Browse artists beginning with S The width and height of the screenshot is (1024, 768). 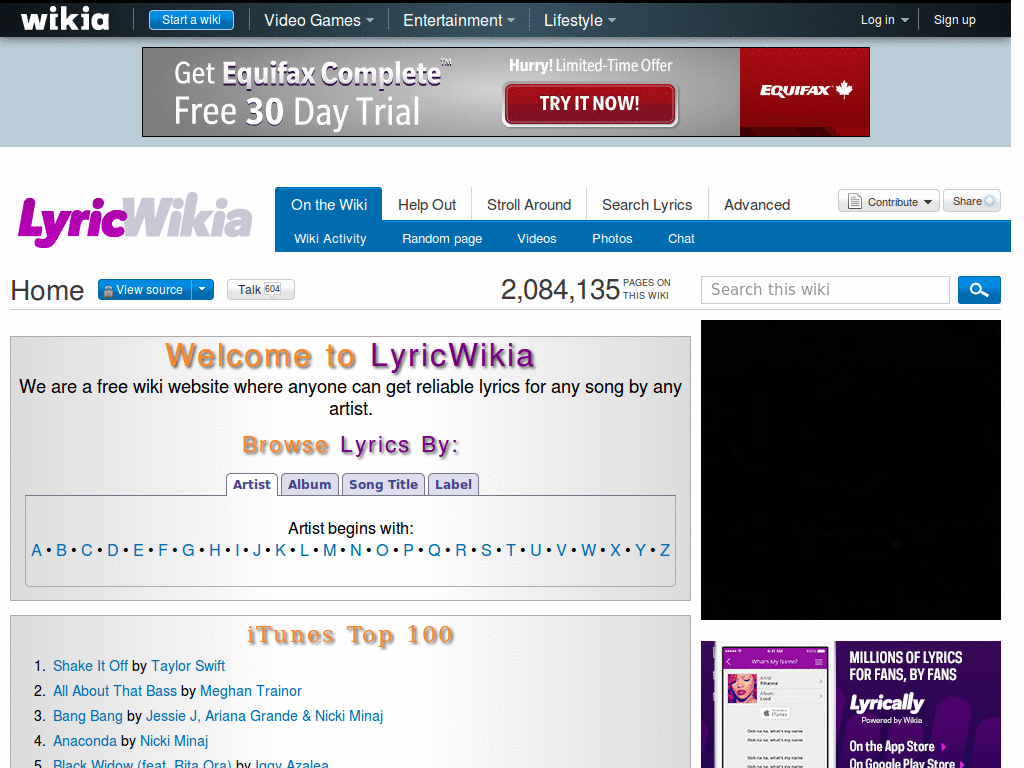pos(486,551)
